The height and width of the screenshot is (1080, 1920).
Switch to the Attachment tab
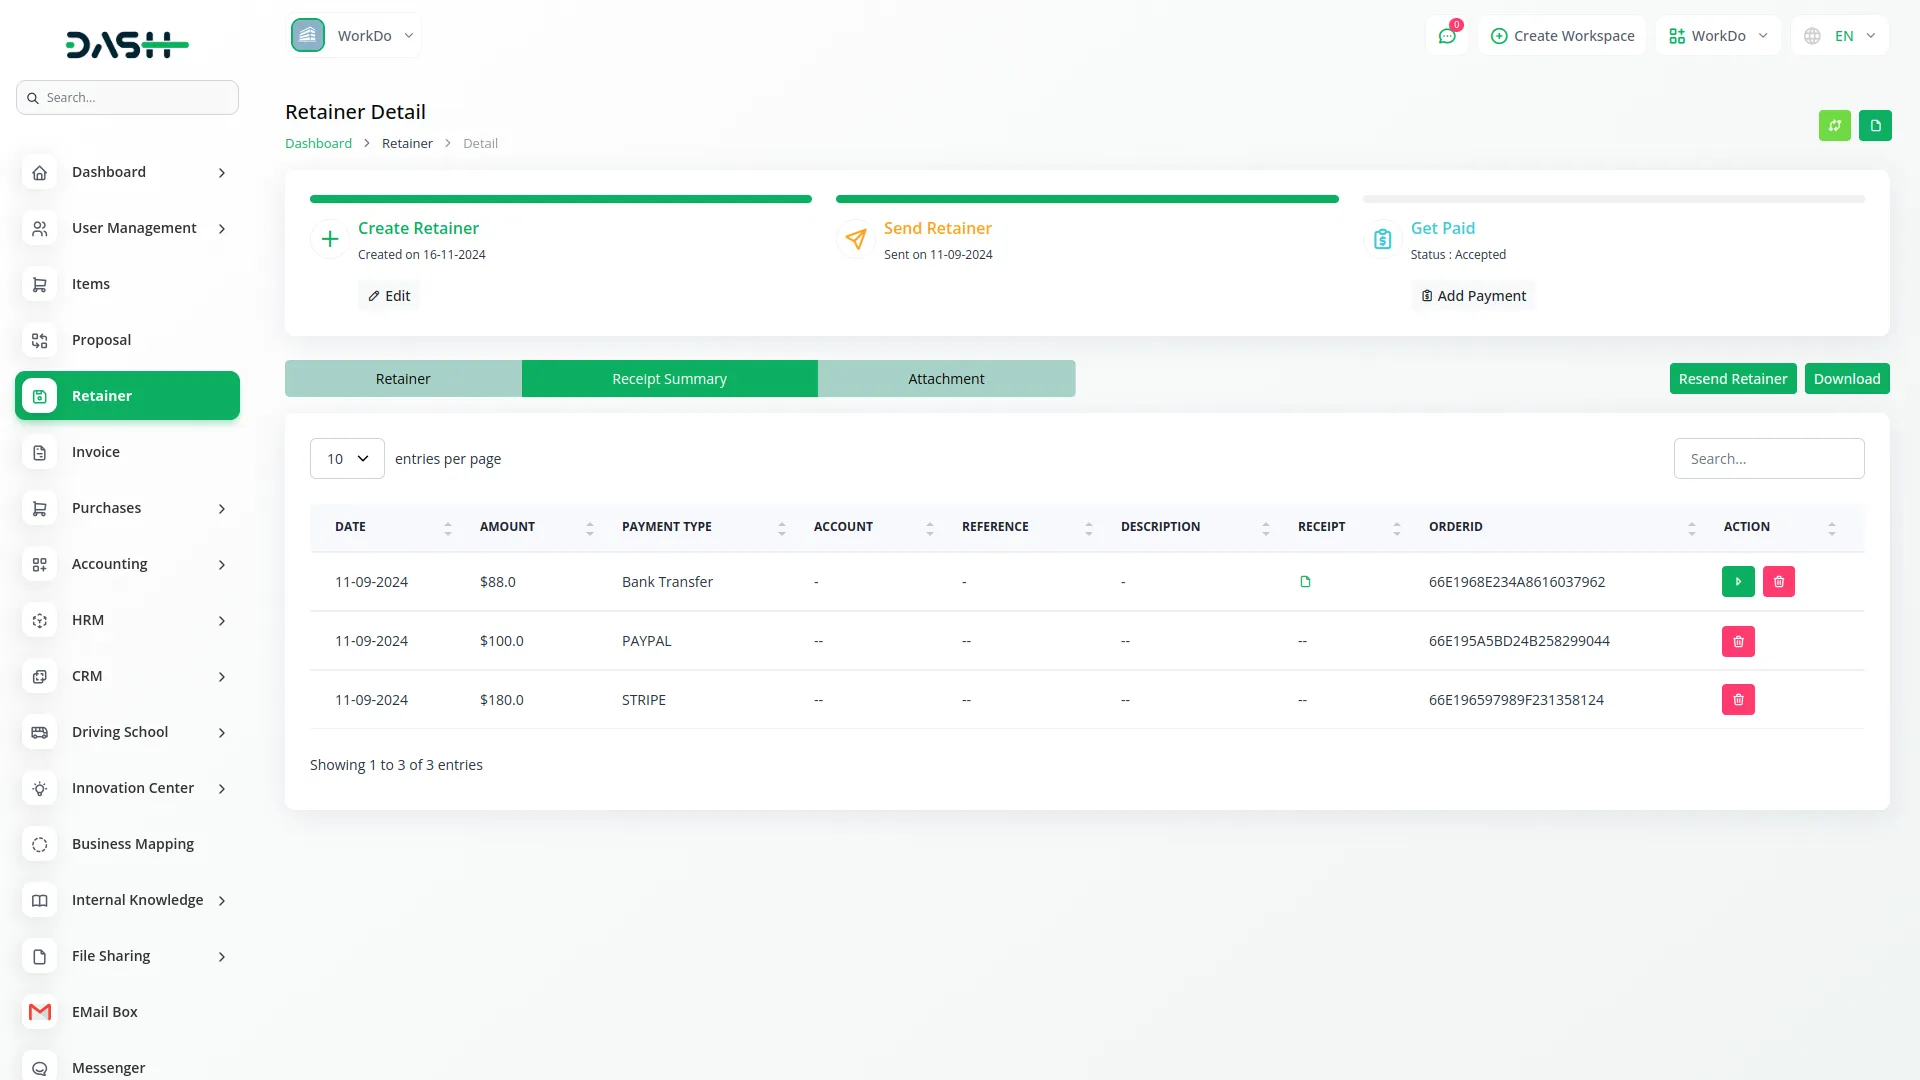(946, 379)
